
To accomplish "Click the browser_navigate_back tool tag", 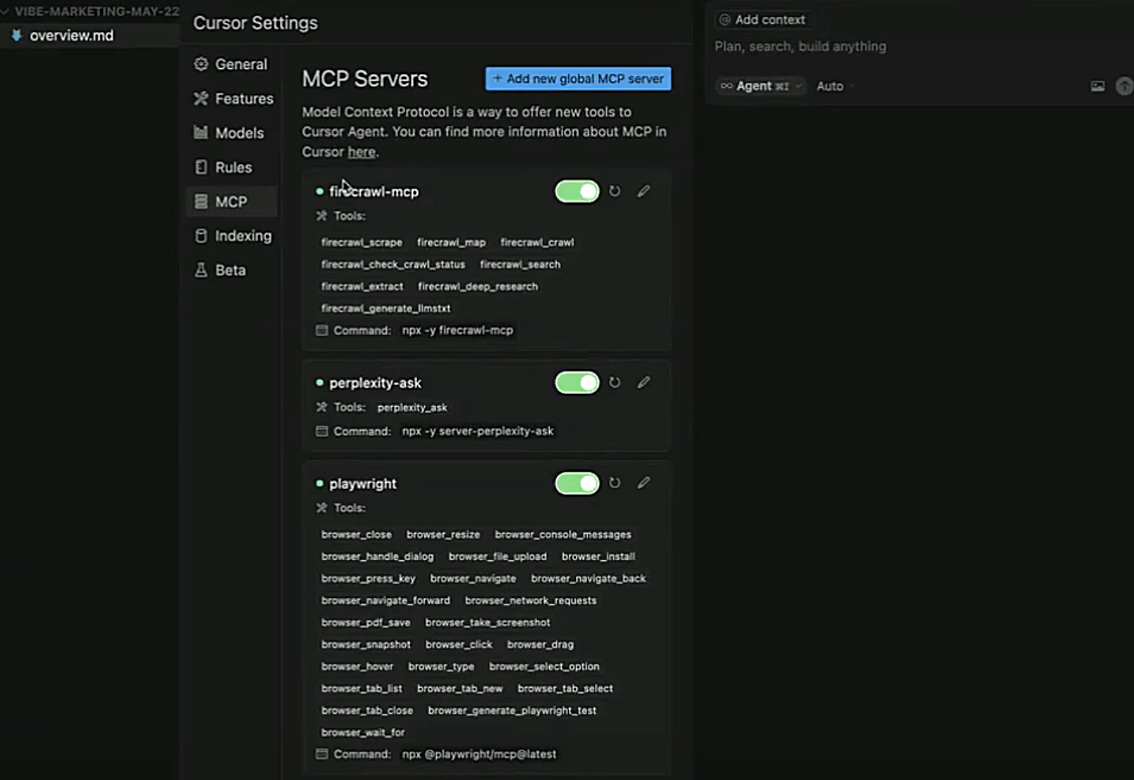I will [x=588, y=578].
